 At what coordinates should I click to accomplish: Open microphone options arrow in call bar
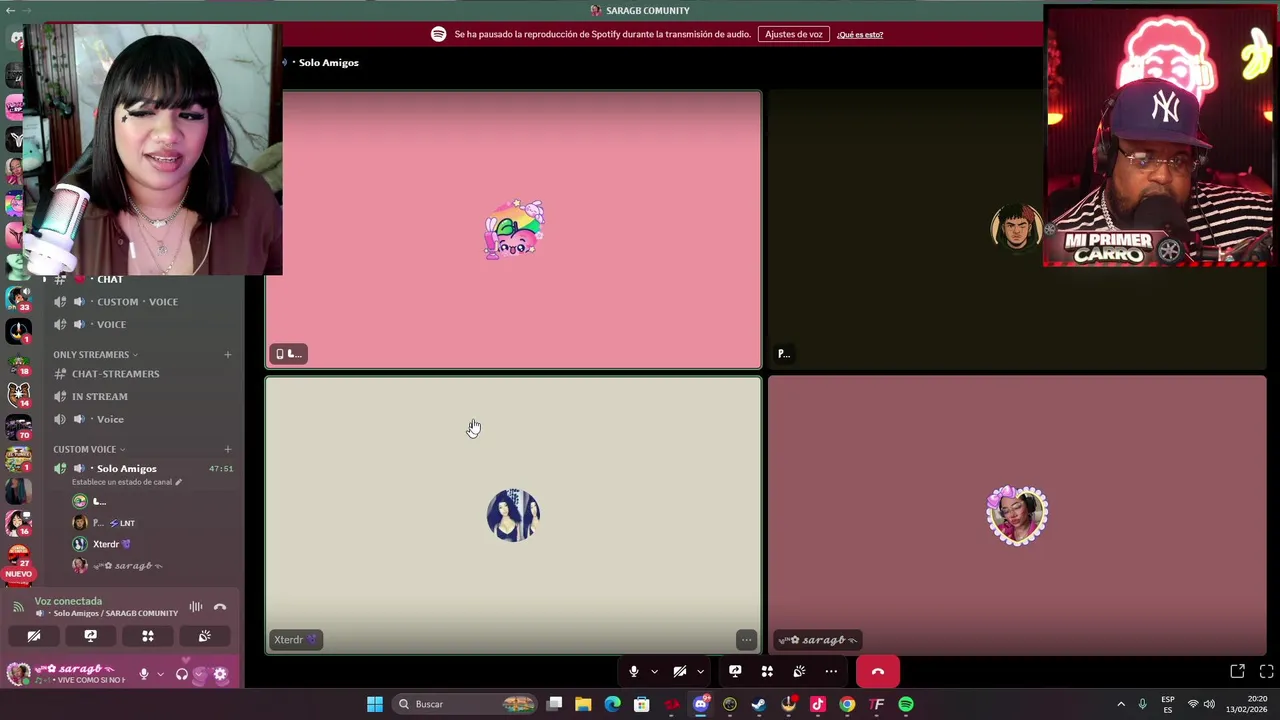point(654,672)
